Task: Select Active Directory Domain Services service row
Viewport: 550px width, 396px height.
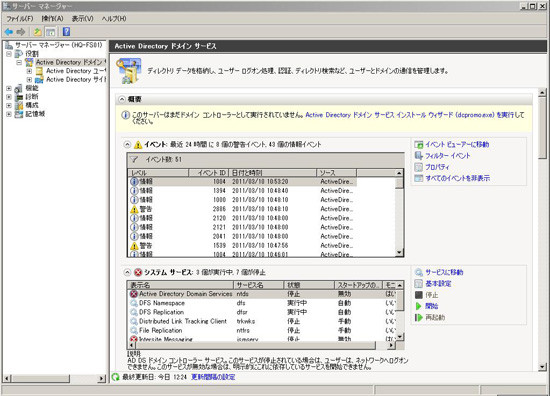Action: 262,294
